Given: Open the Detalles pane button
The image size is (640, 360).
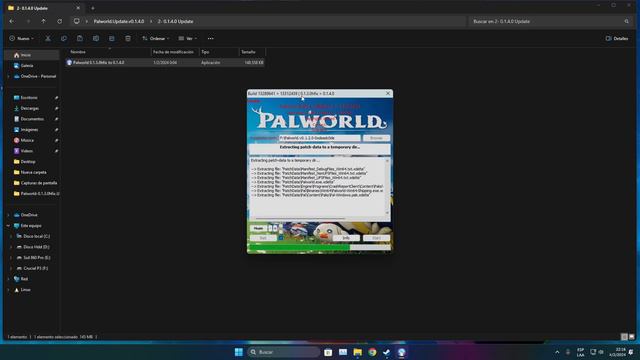Looking at the screenshot, I should tap(617, 38).
